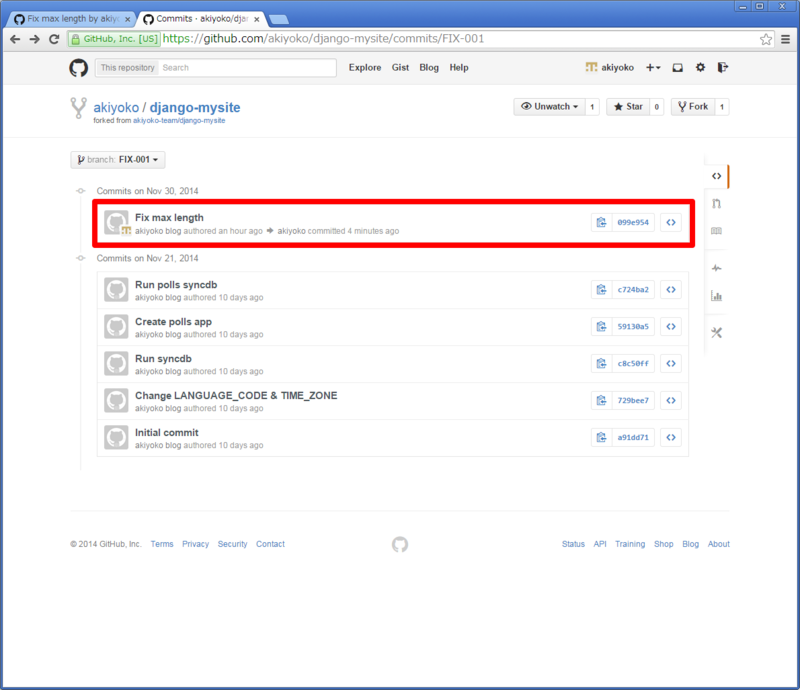800x690 pixels.
Task: Copy SHA for commit c8c50ff
Action: tap(602, 363)
